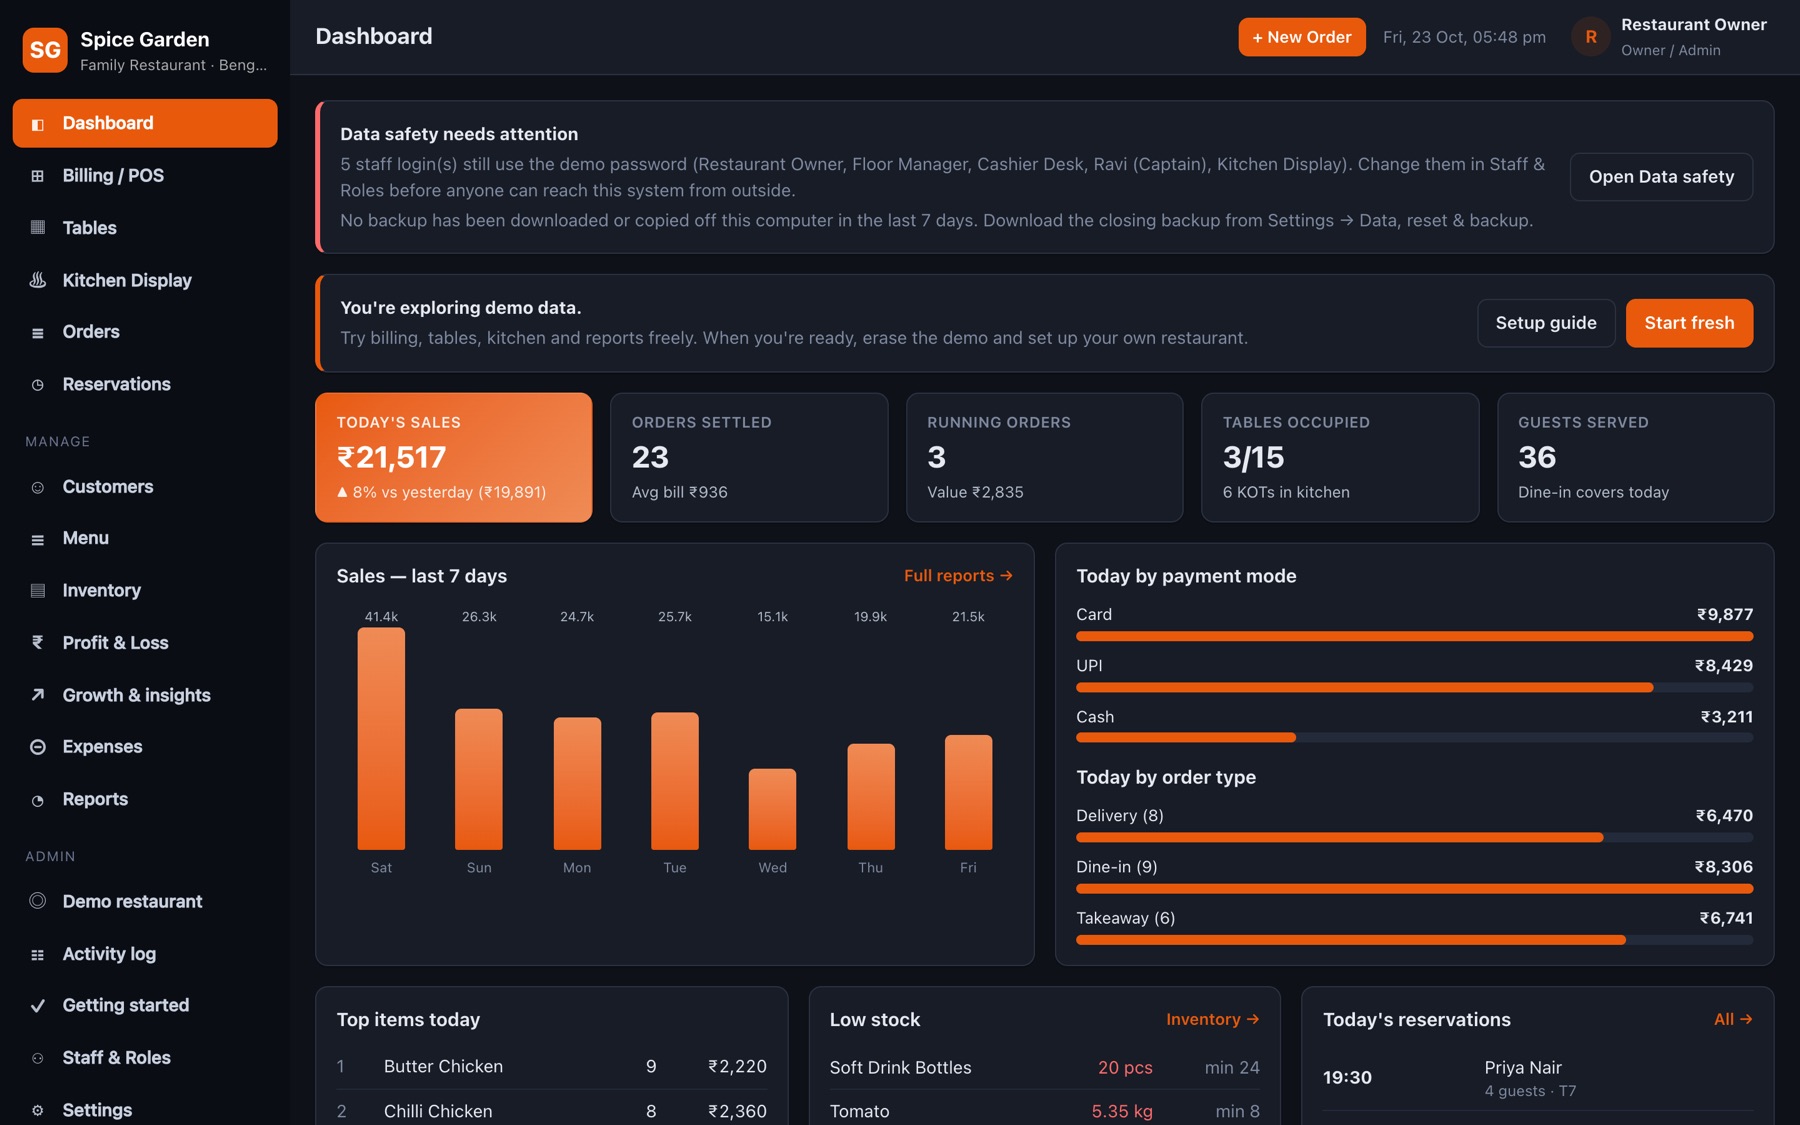Open the Inventory link in Low stock
The height and width of the screenshot is (1125, 1800).
point(1212,1019)
